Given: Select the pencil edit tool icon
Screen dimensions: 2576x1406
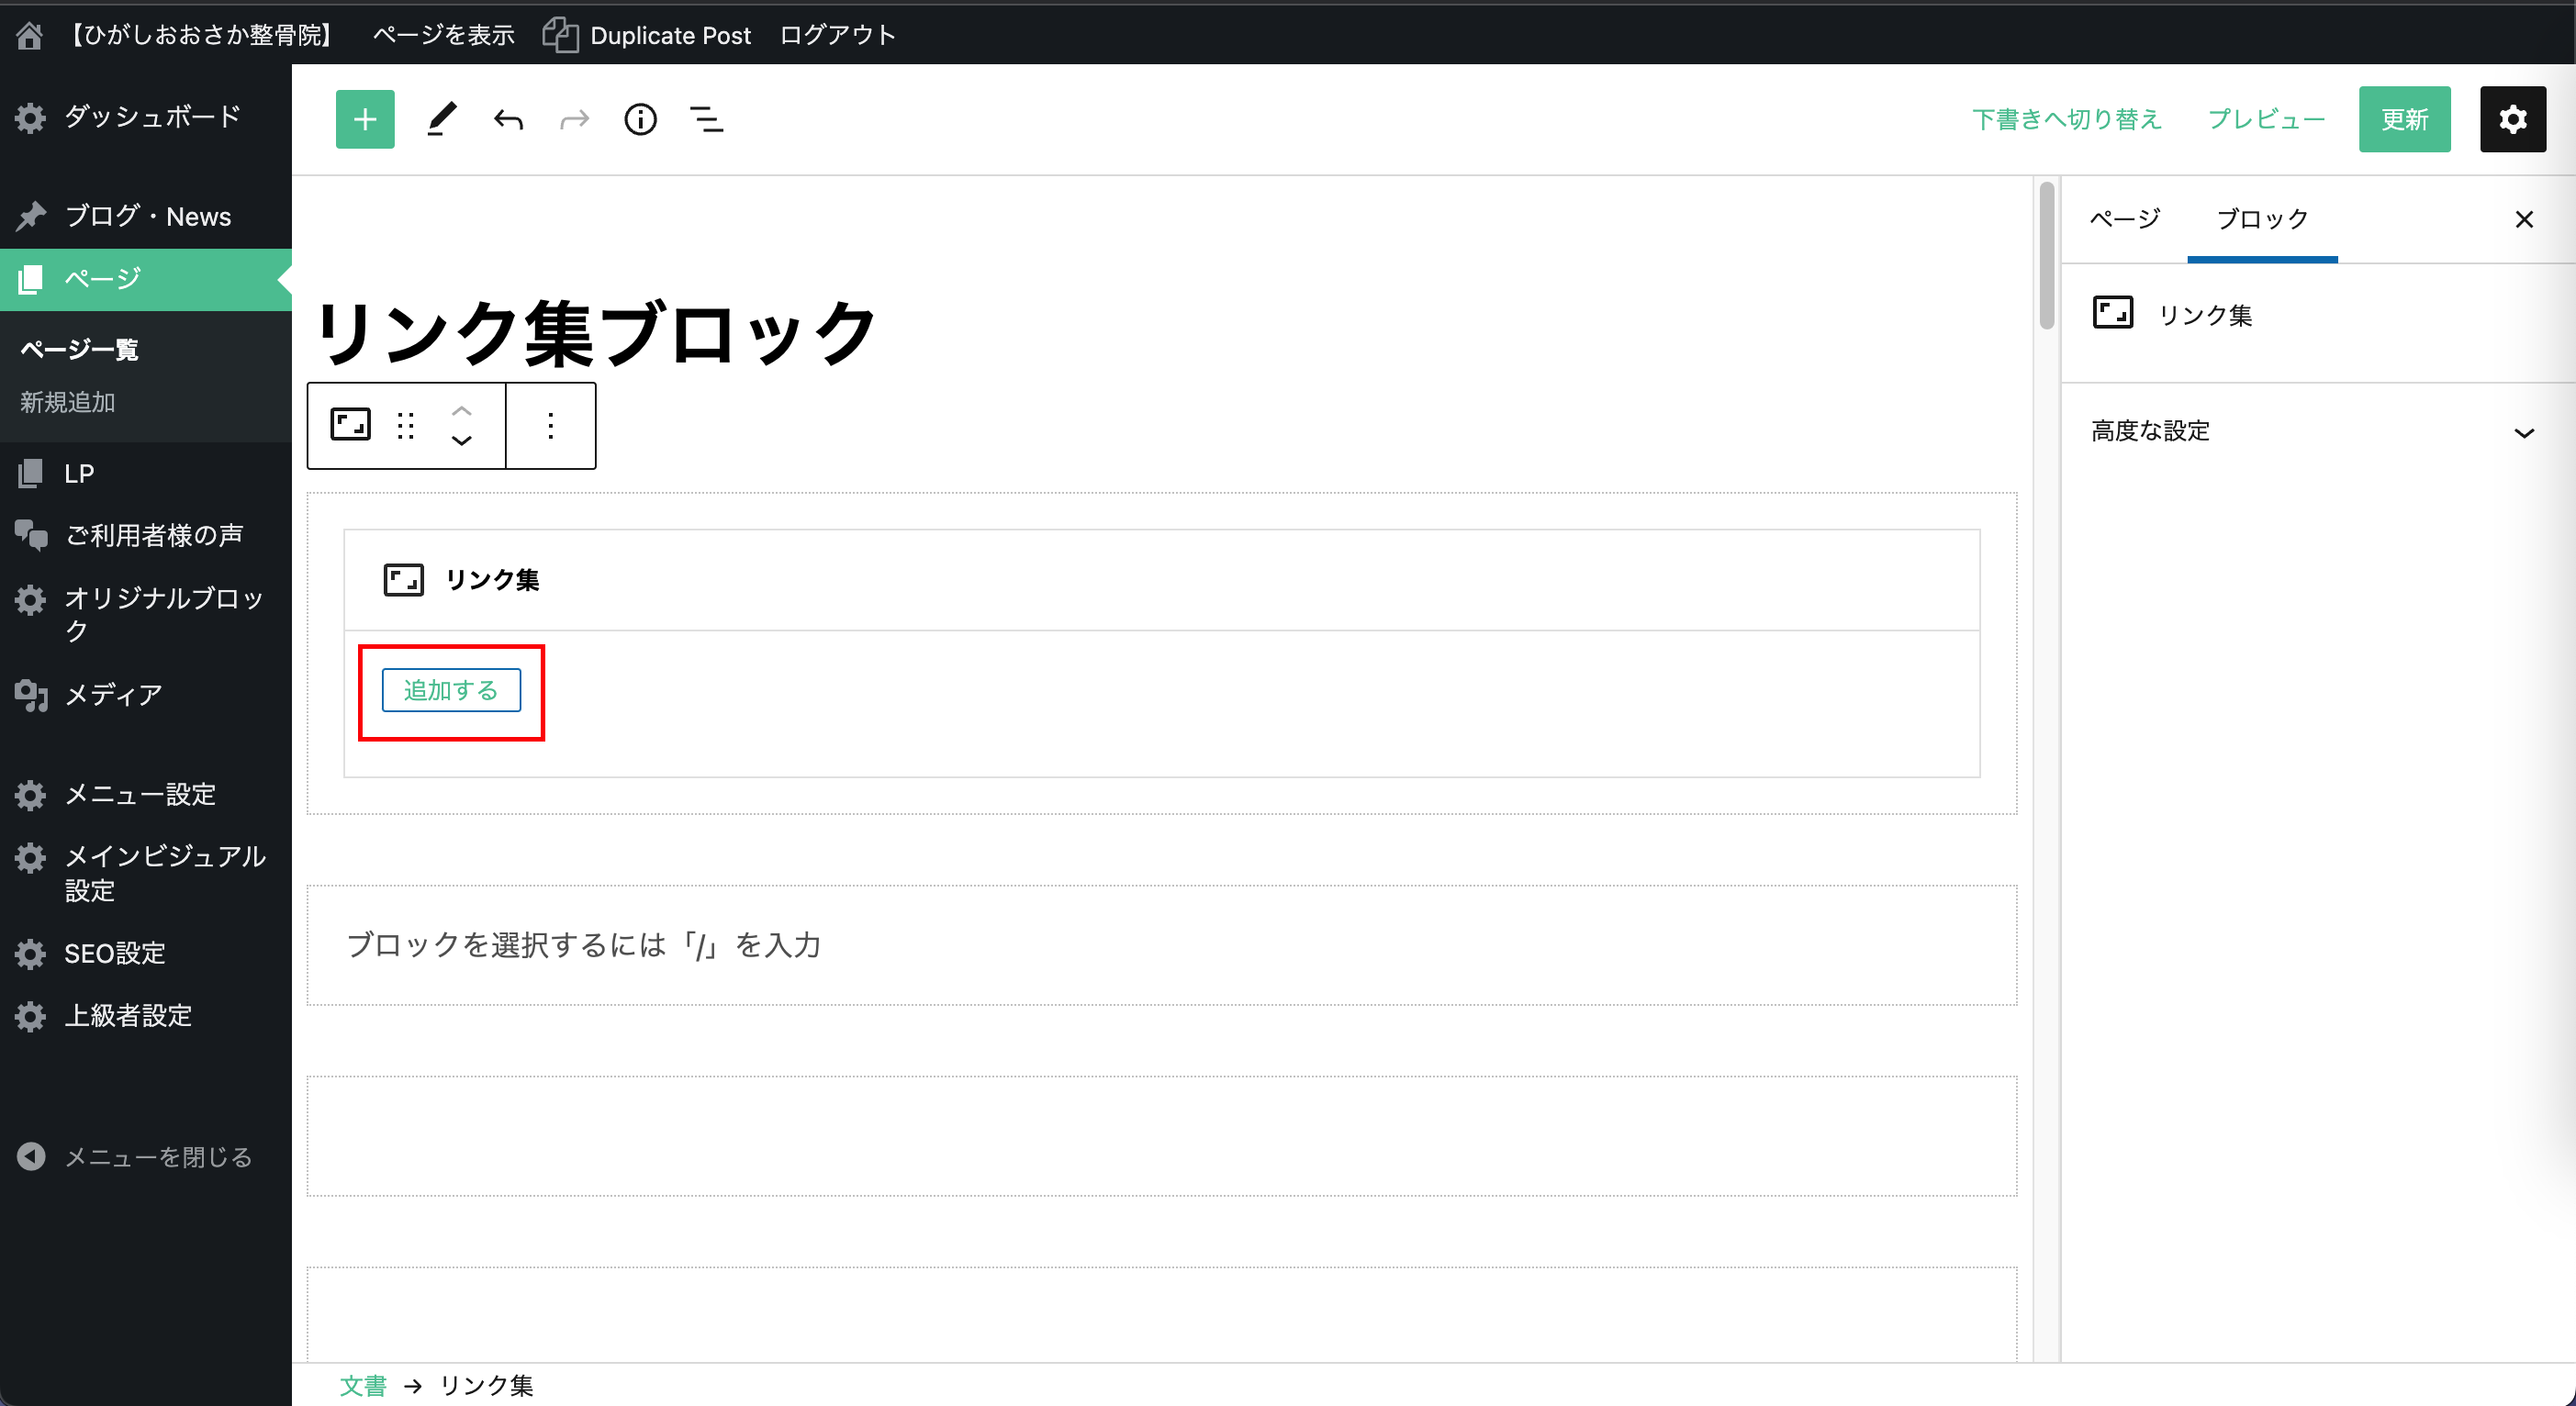Looking at the screenshot, I should click(x=441, y=120).
